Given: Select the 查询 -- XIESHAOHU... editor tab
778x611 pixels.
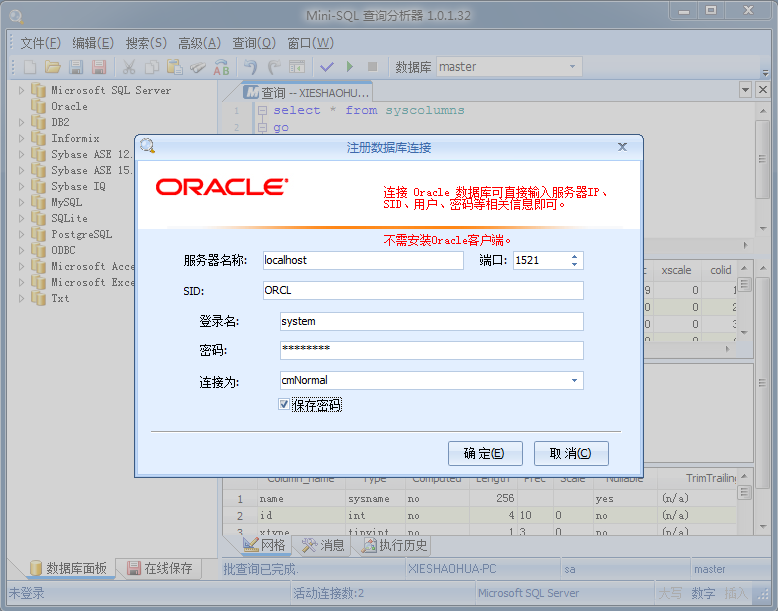Looking at the screenshot, I should [x=308, y=93].
